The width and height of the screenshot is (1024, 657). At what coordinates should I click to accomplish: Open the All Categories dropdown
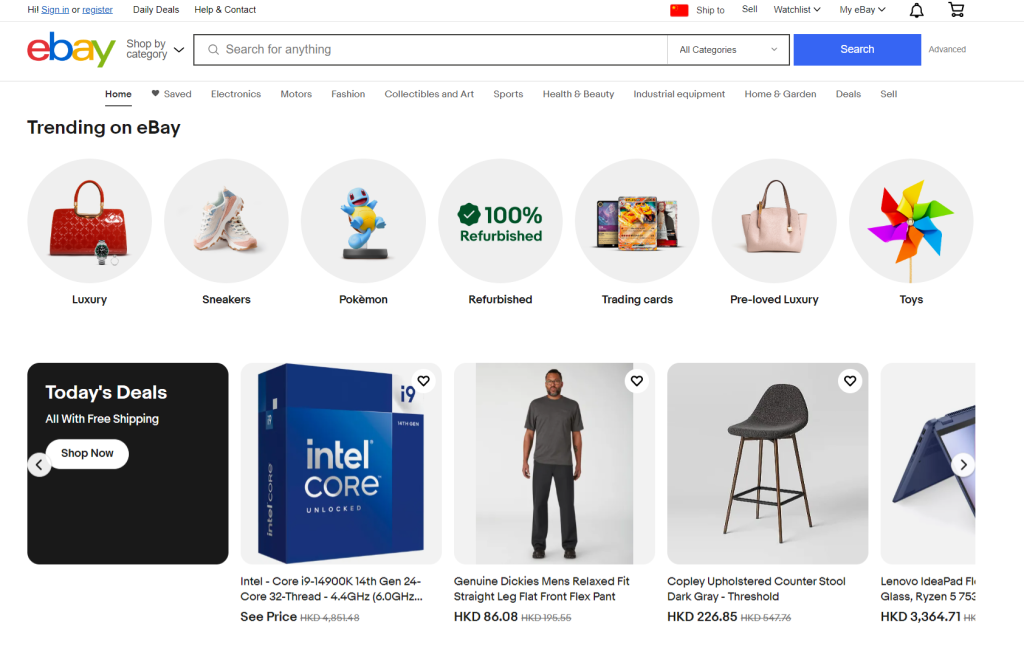728,49
